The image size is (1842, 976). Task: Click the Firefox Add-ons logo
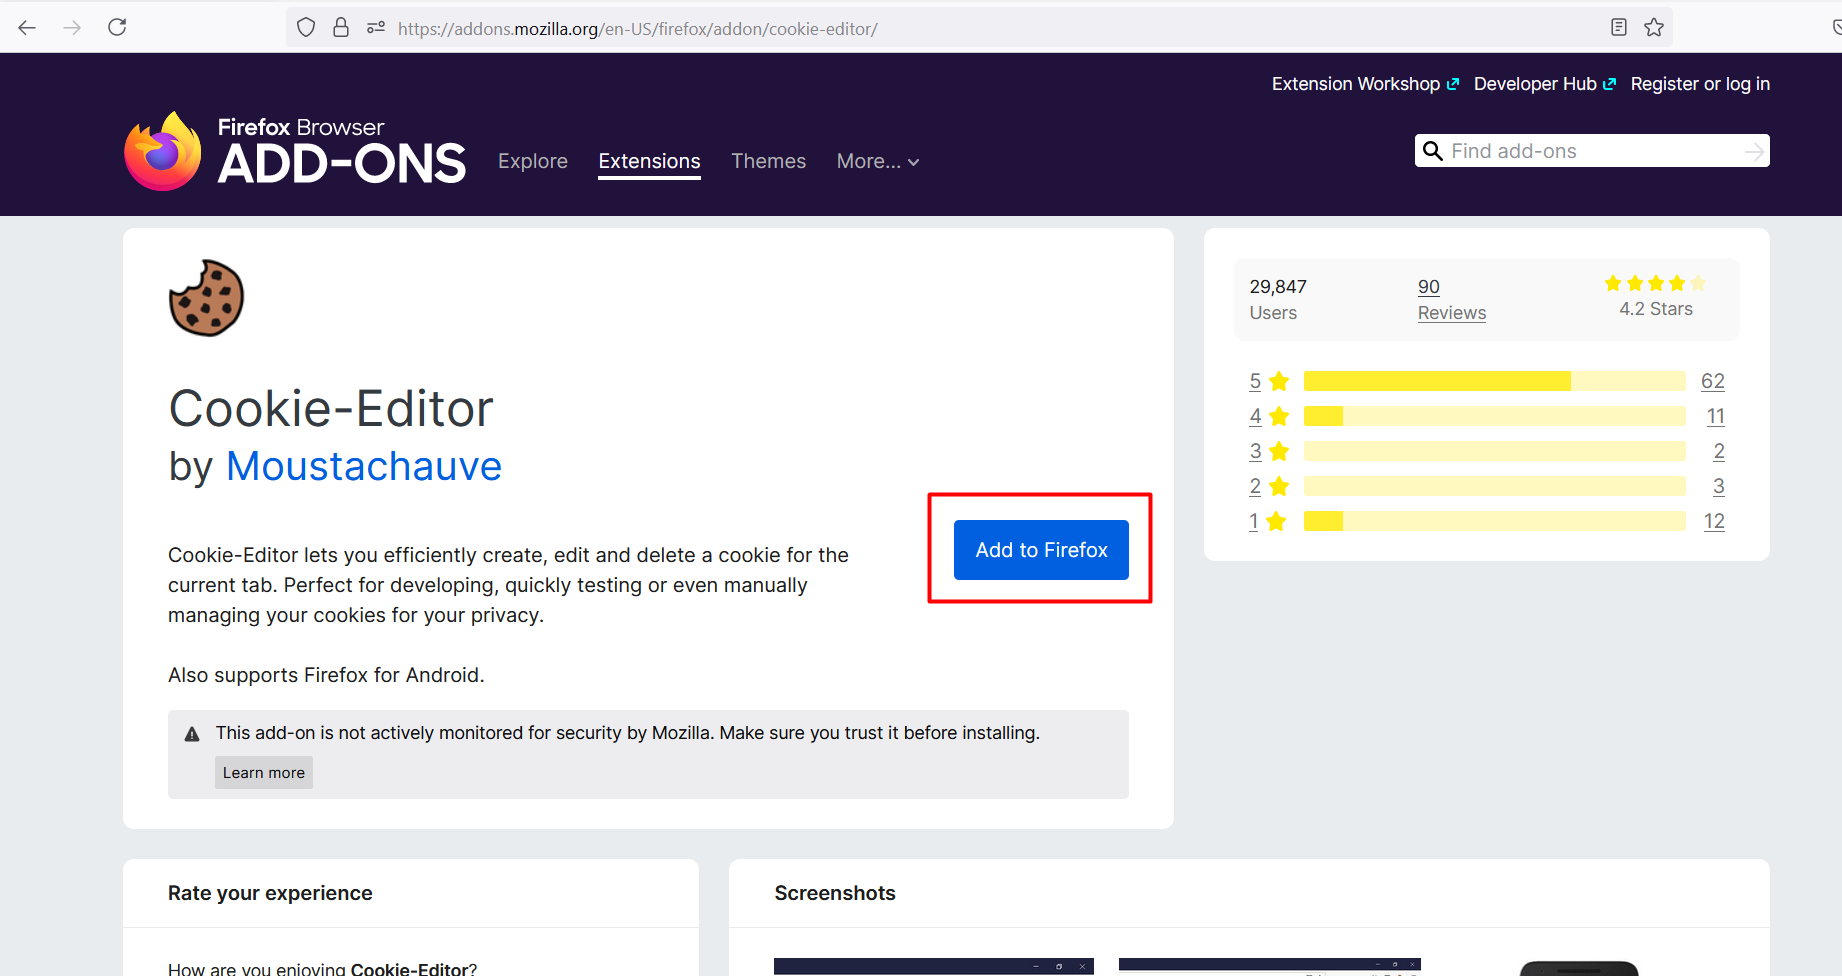pyautogui.click(x=295, y=152)
